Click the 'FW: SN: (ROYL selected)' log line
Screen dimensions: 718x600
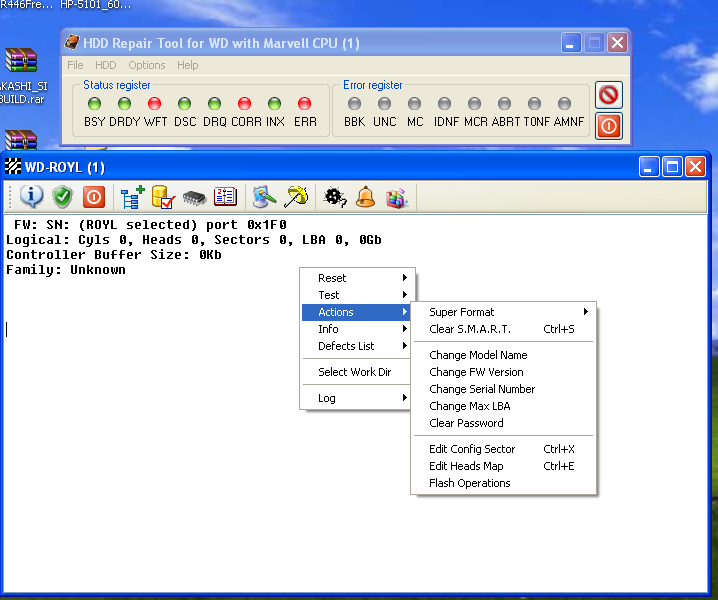pos(150,224)
